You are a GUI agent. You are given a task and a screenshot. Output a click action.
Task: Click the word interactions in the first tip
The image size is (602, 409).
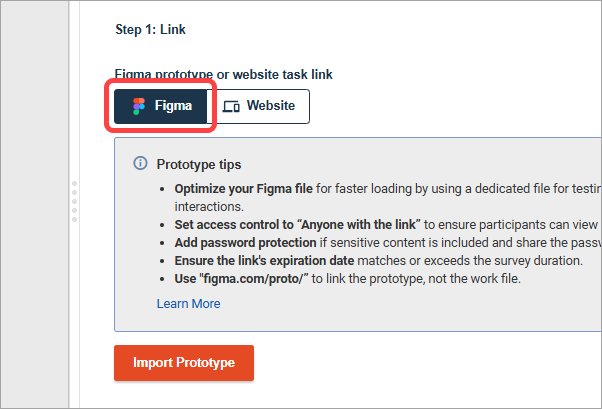[x=209, y=207]
